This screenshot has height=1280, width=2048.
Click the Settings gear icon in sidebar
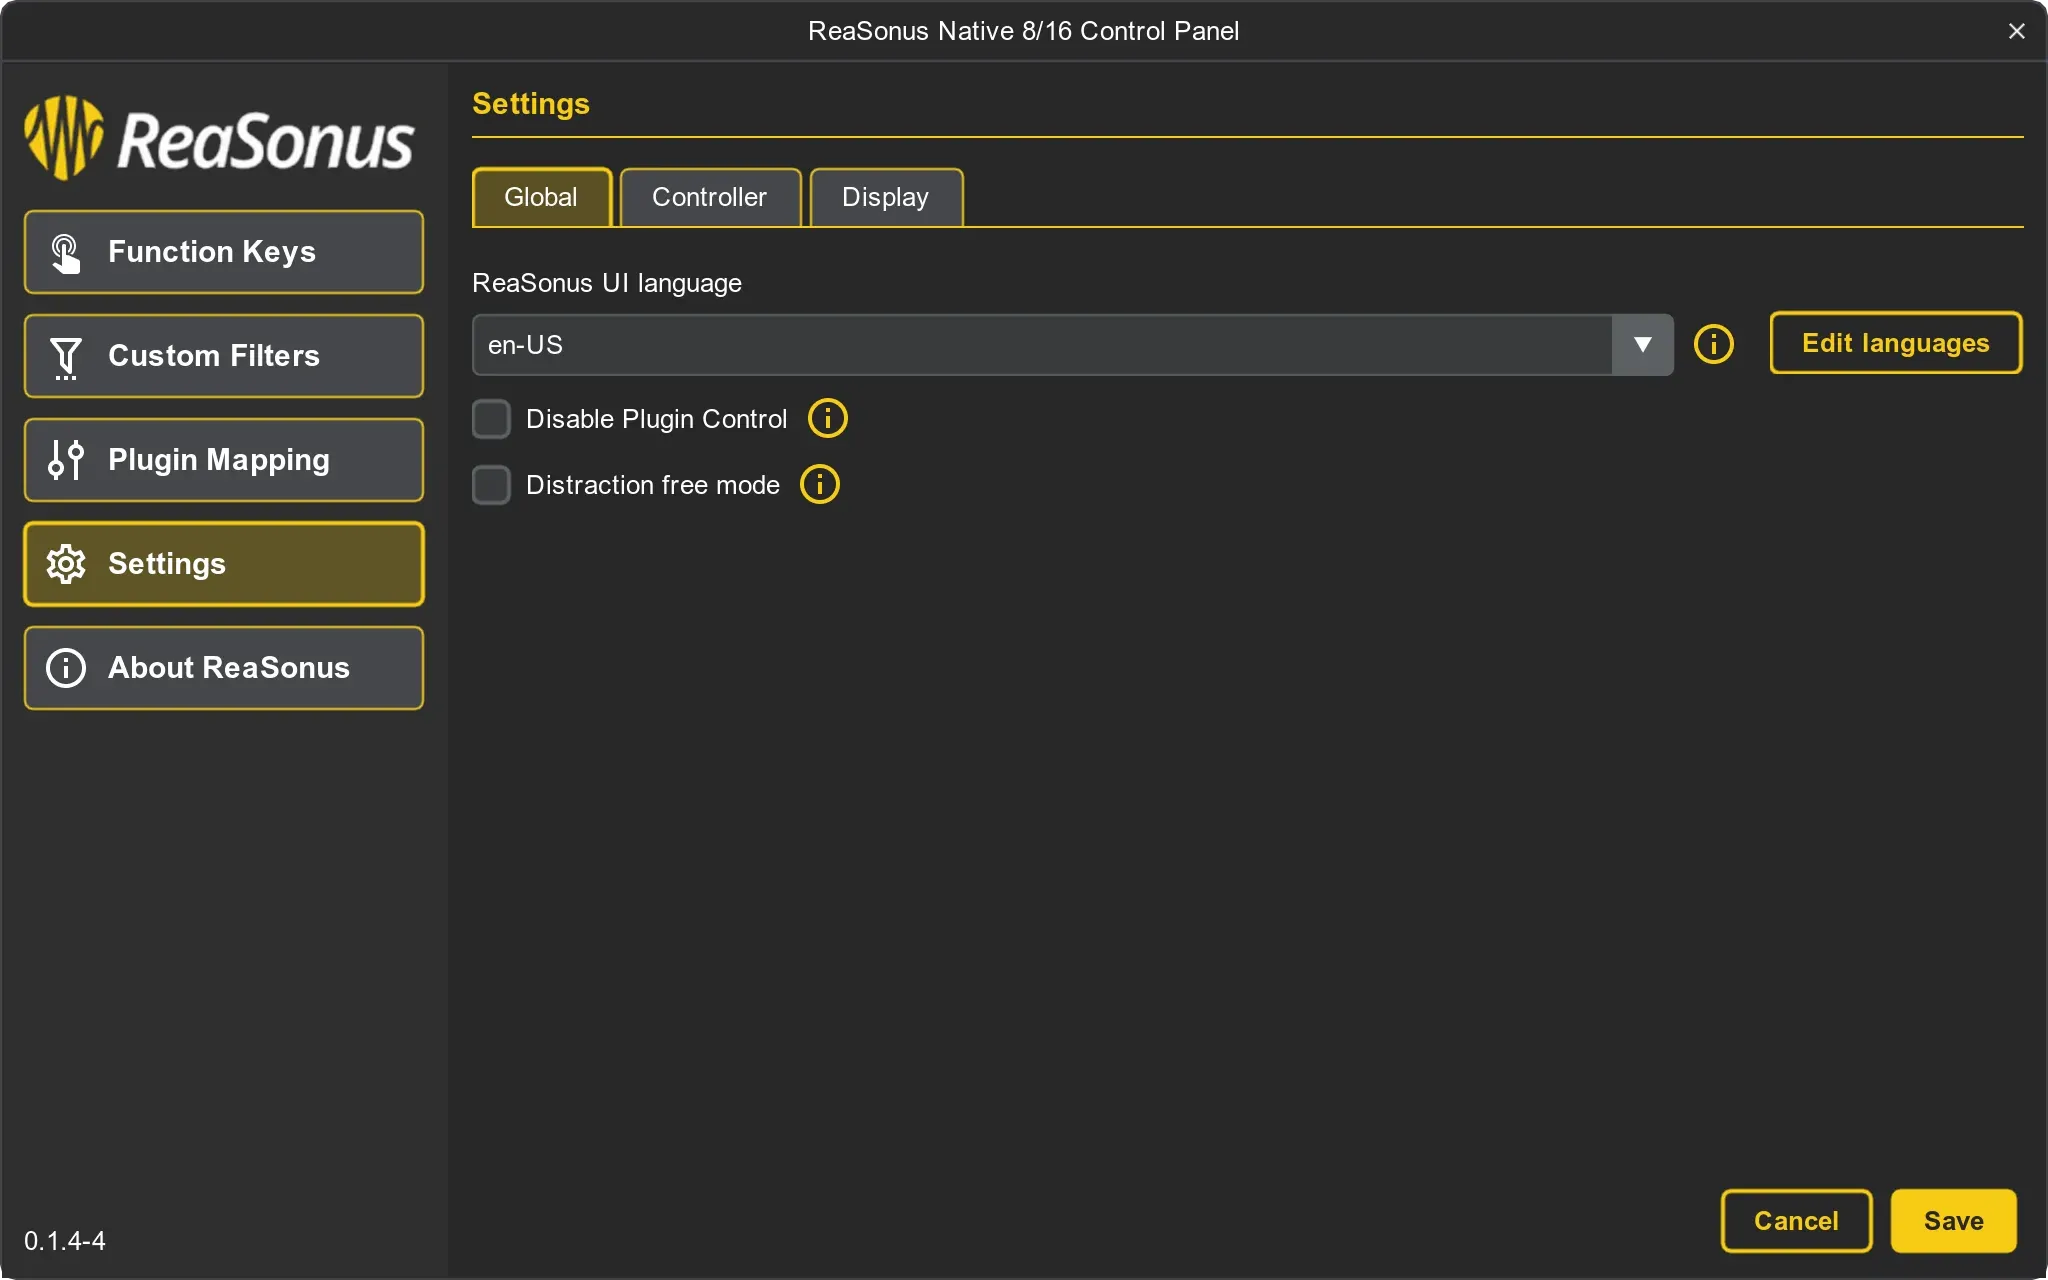pos(66,564)
